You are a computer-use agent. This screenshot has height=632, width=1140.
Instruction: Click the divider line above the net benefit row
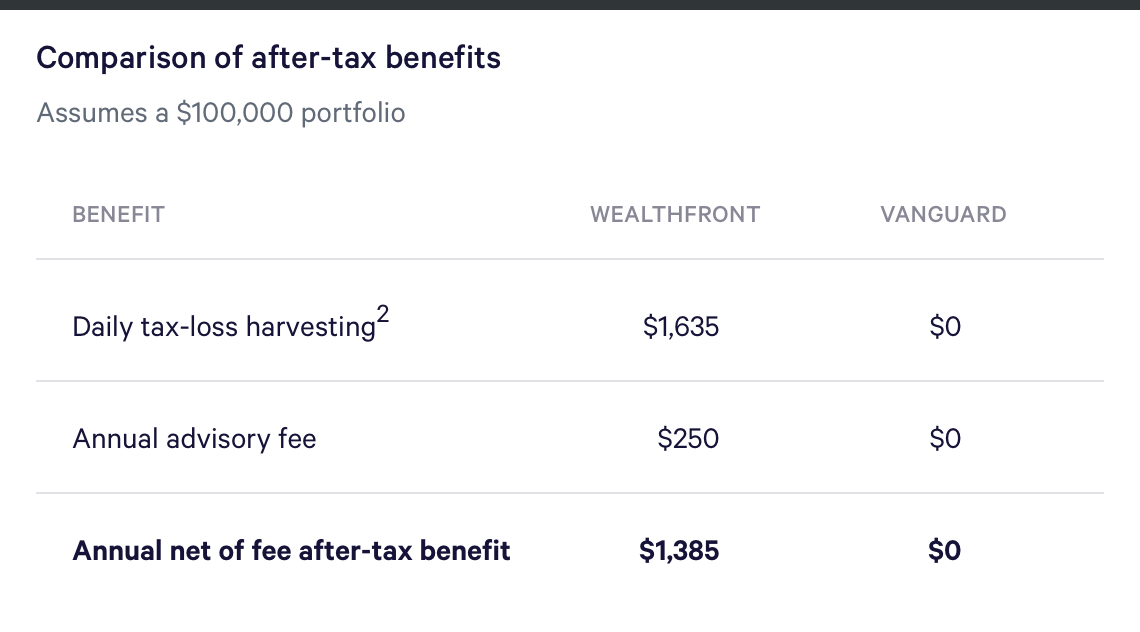point(570,493)
